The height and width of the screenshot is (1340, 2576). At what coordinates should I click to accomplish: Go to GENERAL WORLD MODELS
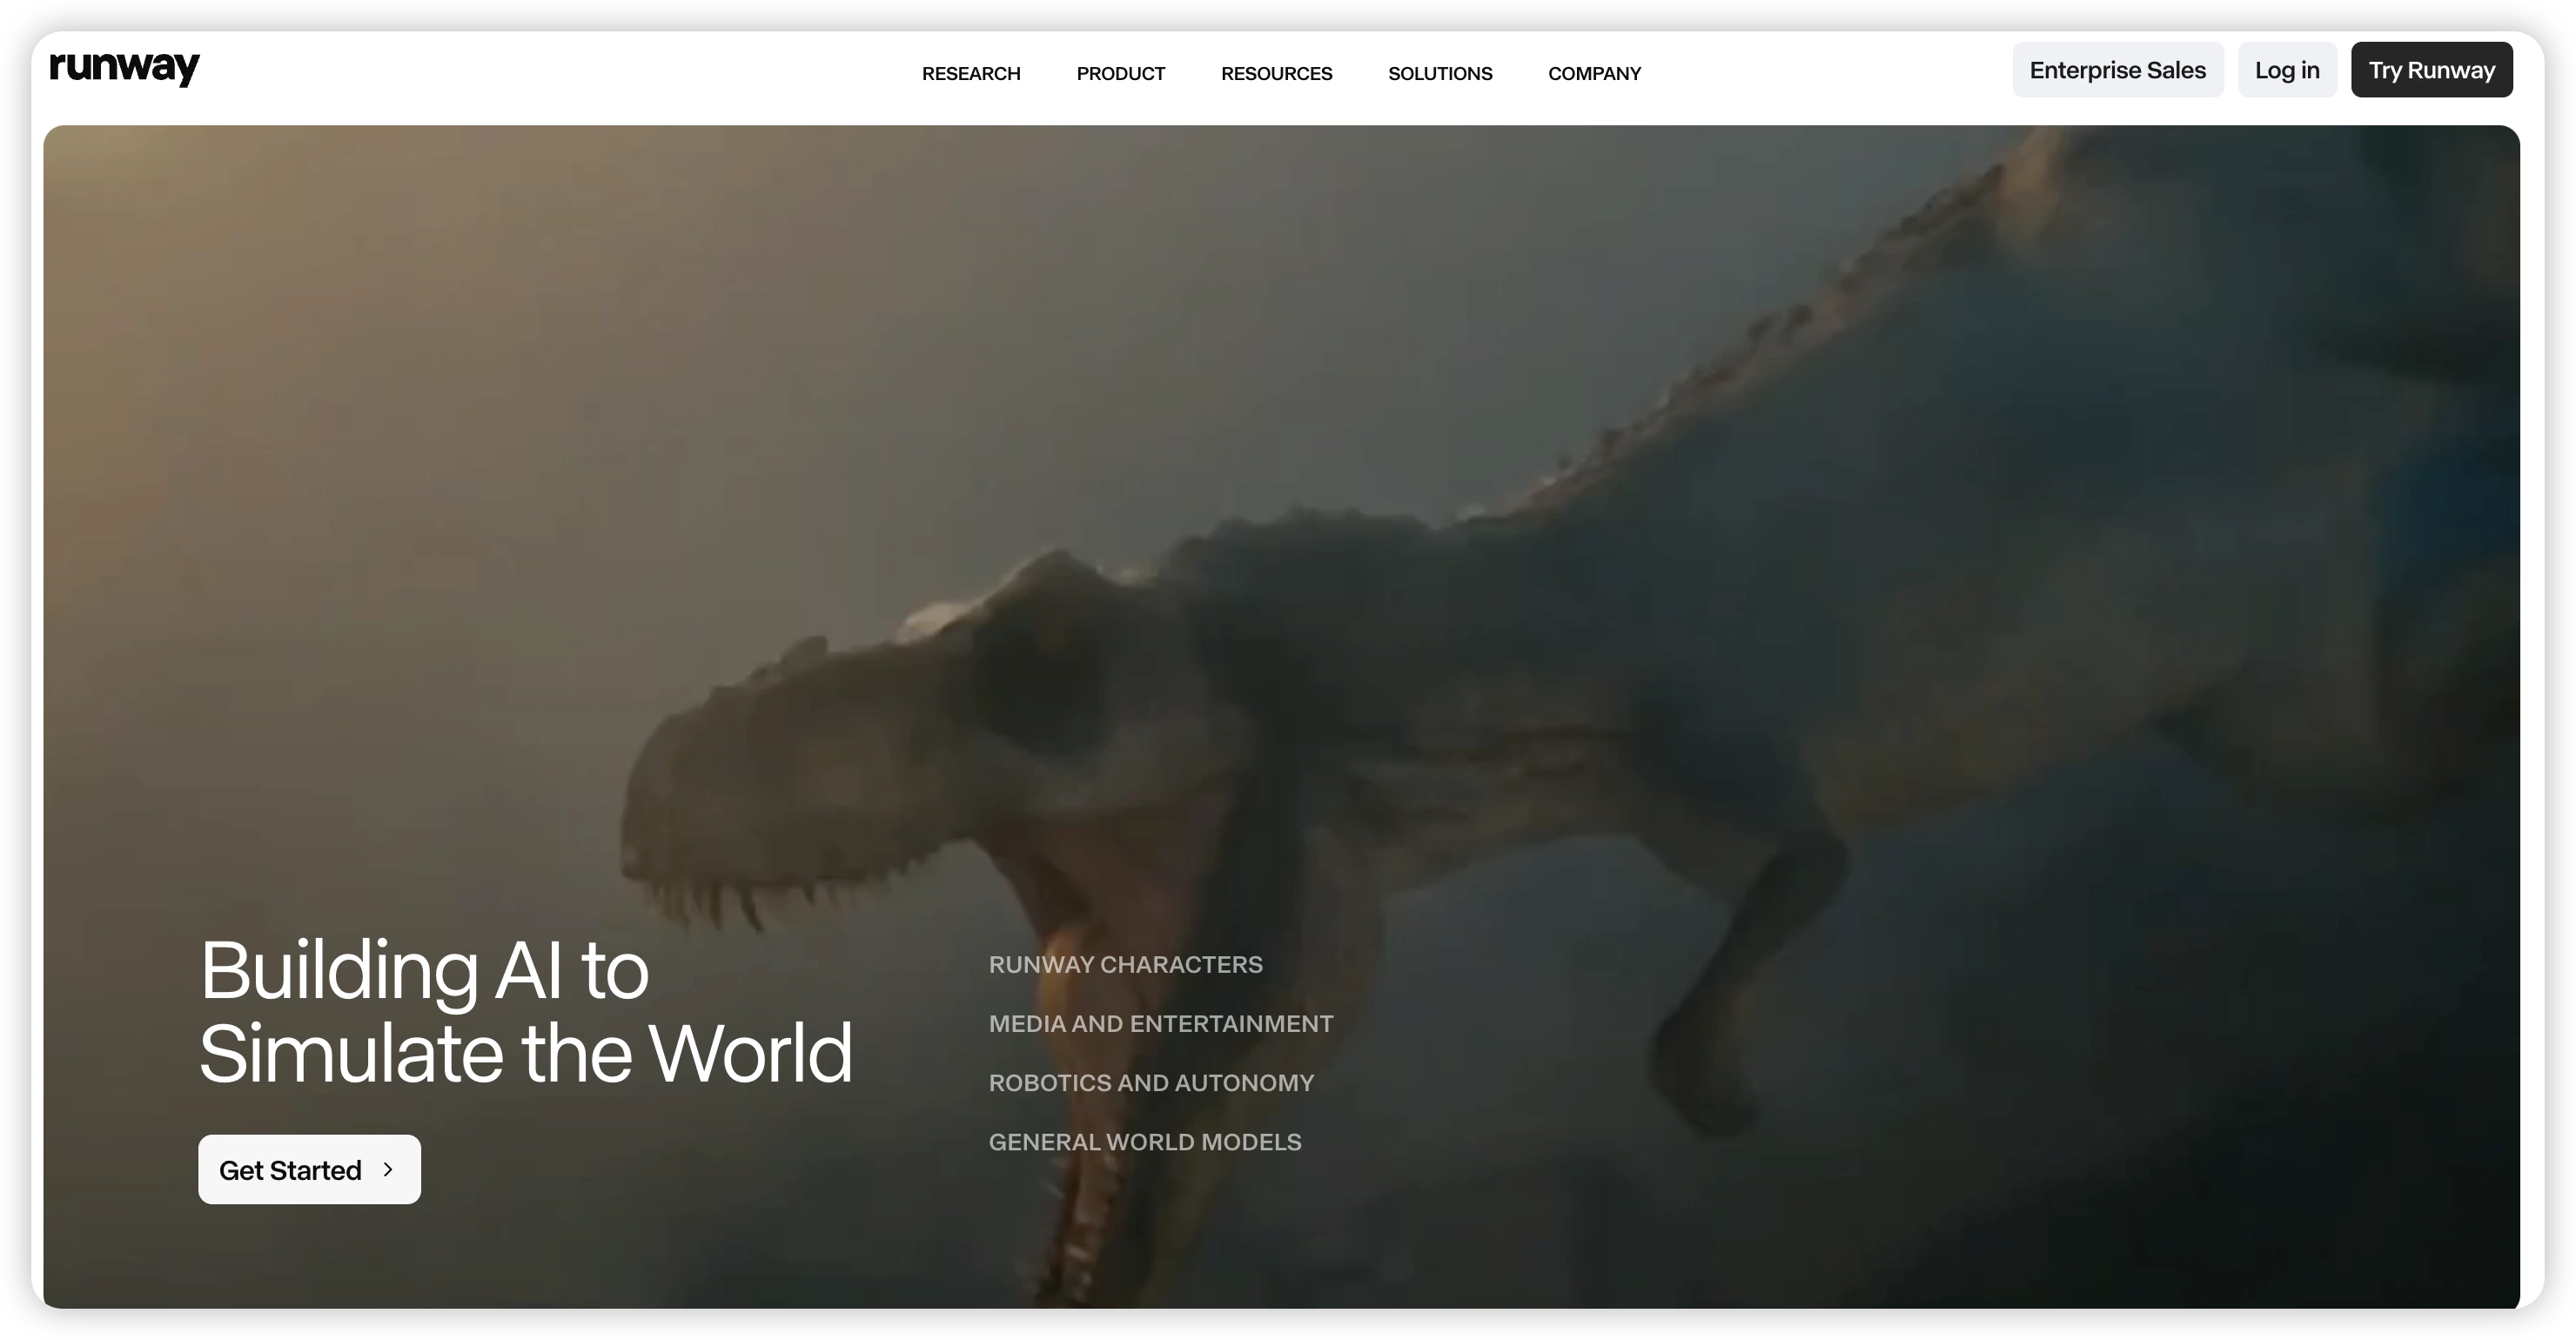[1144, 1141]
